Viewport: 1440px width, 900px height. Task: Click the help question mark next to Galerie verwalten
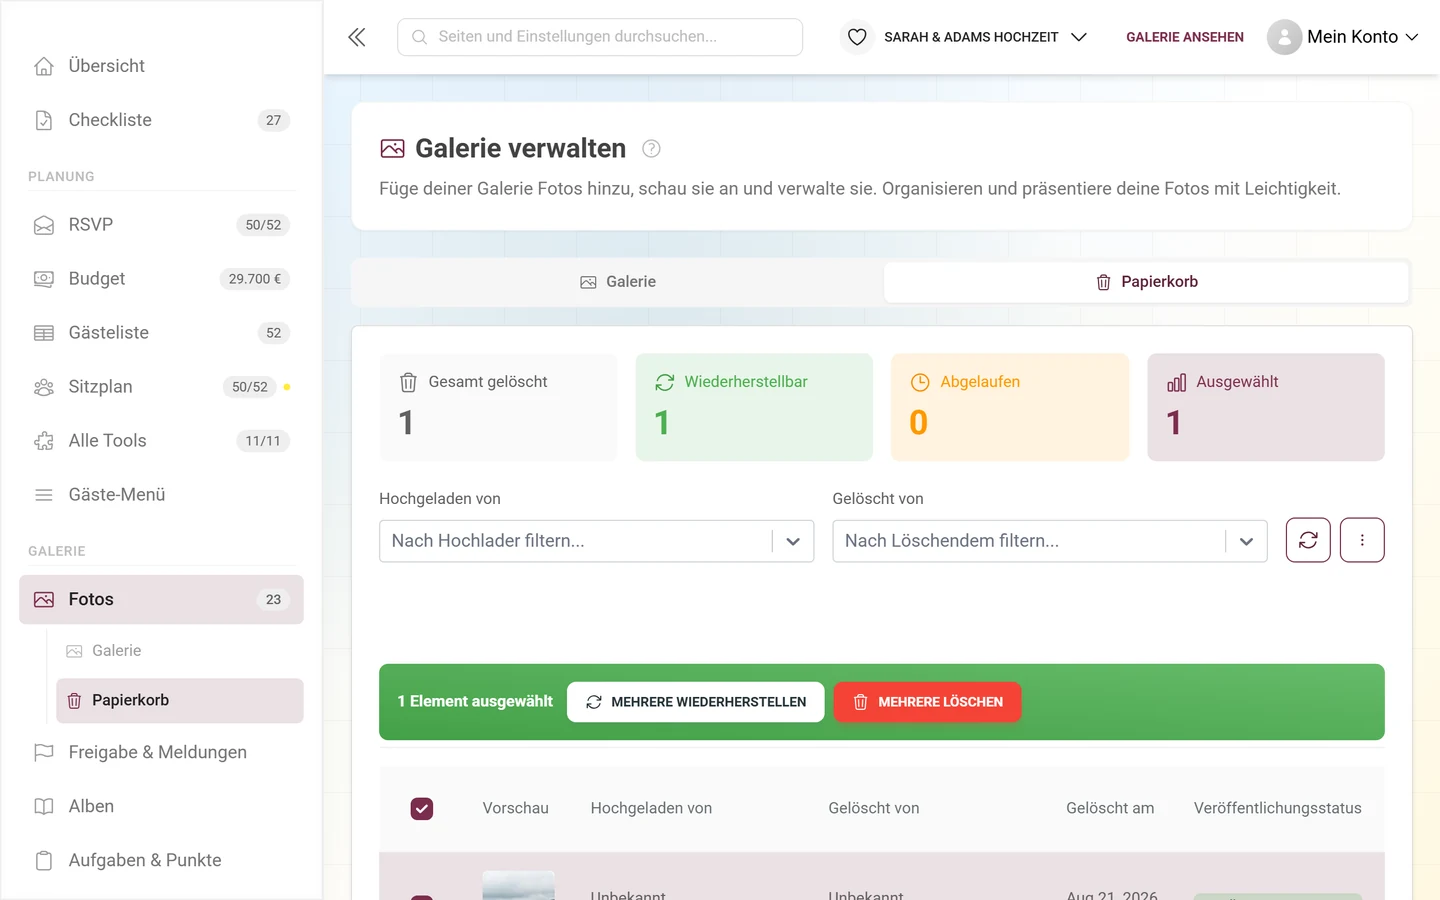(x=651, y=149)
